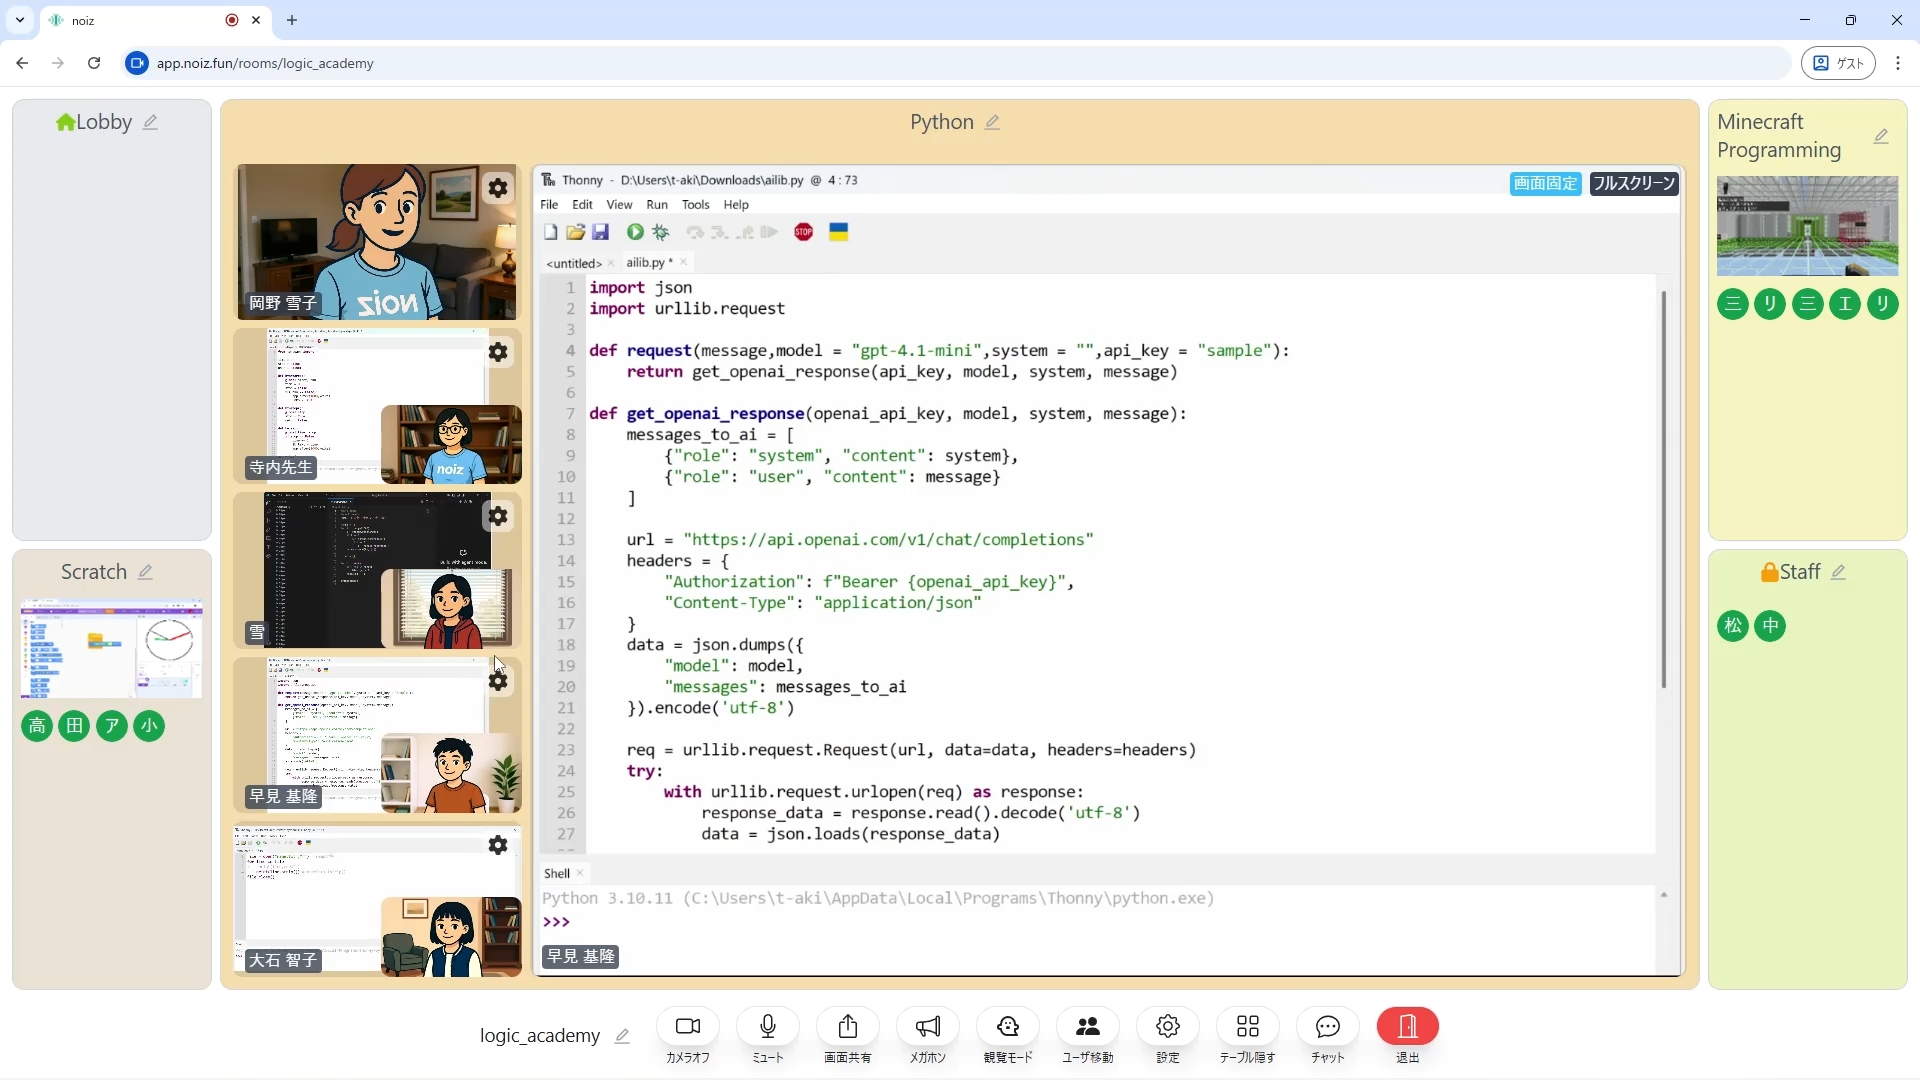Screen dimensions: 1920x1080
Task: Activate the メガホン megaphone icon
Action: tap(927, 1027)
